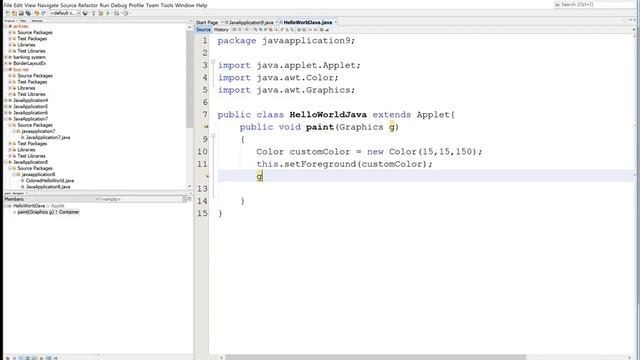Click the Undo toolbar icon
Screen dimensions: 640x360
tap(37, 13)
